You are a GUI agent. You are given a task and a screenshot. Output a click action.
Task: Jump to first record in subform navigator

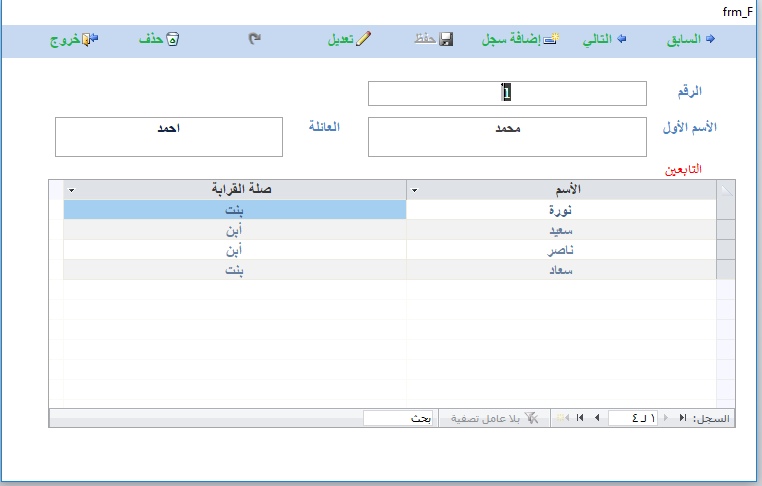(x=682, y=418)
